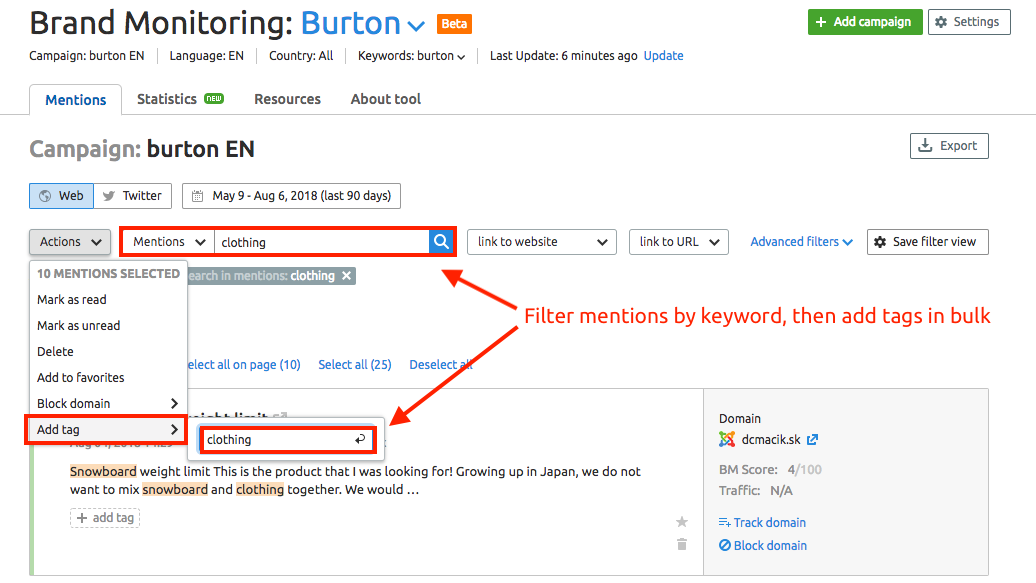Open the Add tag submenu
Screen dimensions: 1036x583
[x=108, y=430]
